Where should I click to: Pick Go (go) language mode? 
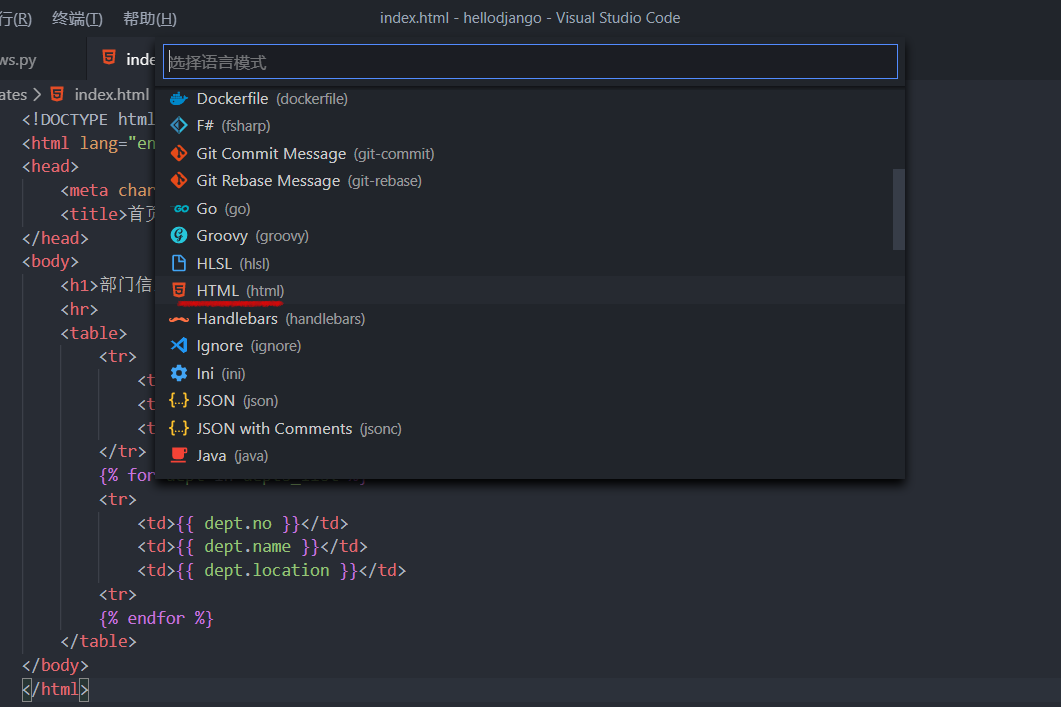tap(530, 208)
